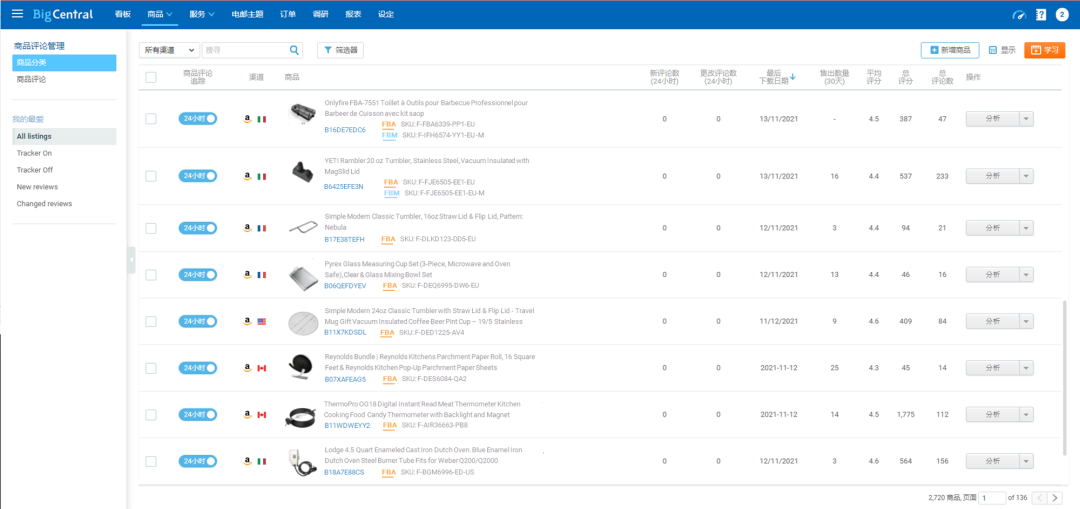
Task: Open action dropdown arrow for row B16DE7EDC6
Action: 1026,119
